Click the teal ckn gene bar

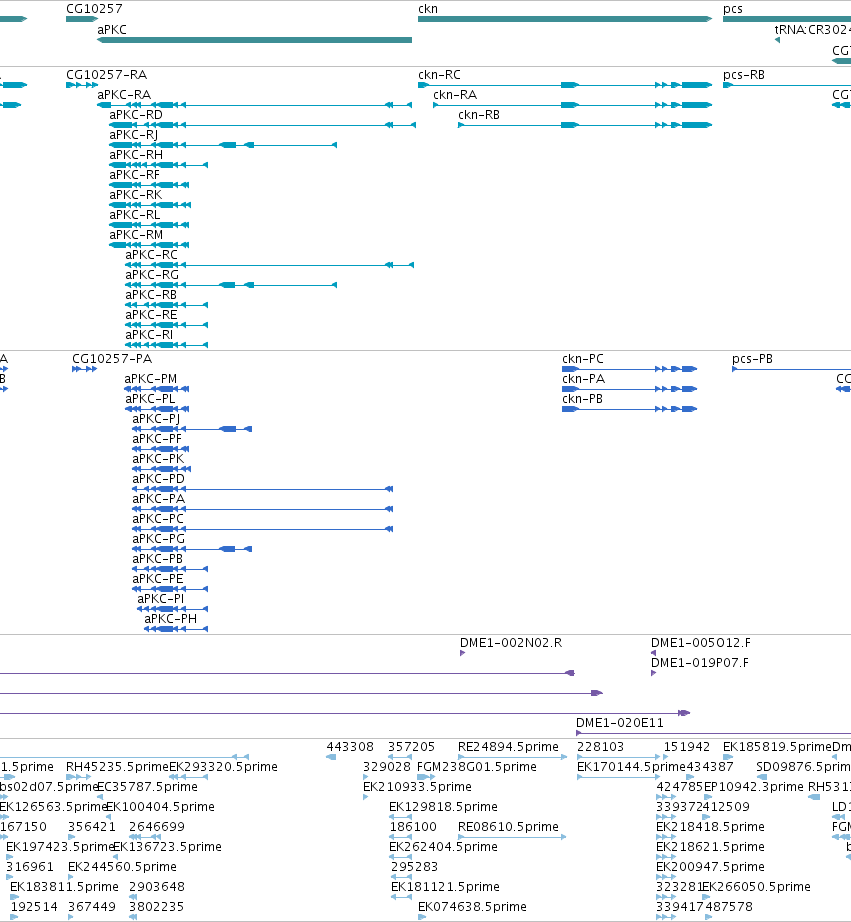click(565, 19)
